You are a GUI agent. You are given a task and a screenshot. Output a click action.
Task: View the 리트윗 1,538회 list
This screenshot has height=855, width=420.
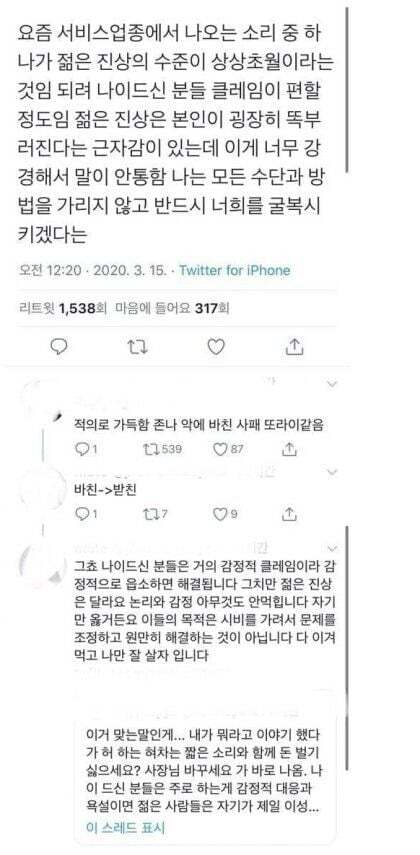(x=63, y=308)
